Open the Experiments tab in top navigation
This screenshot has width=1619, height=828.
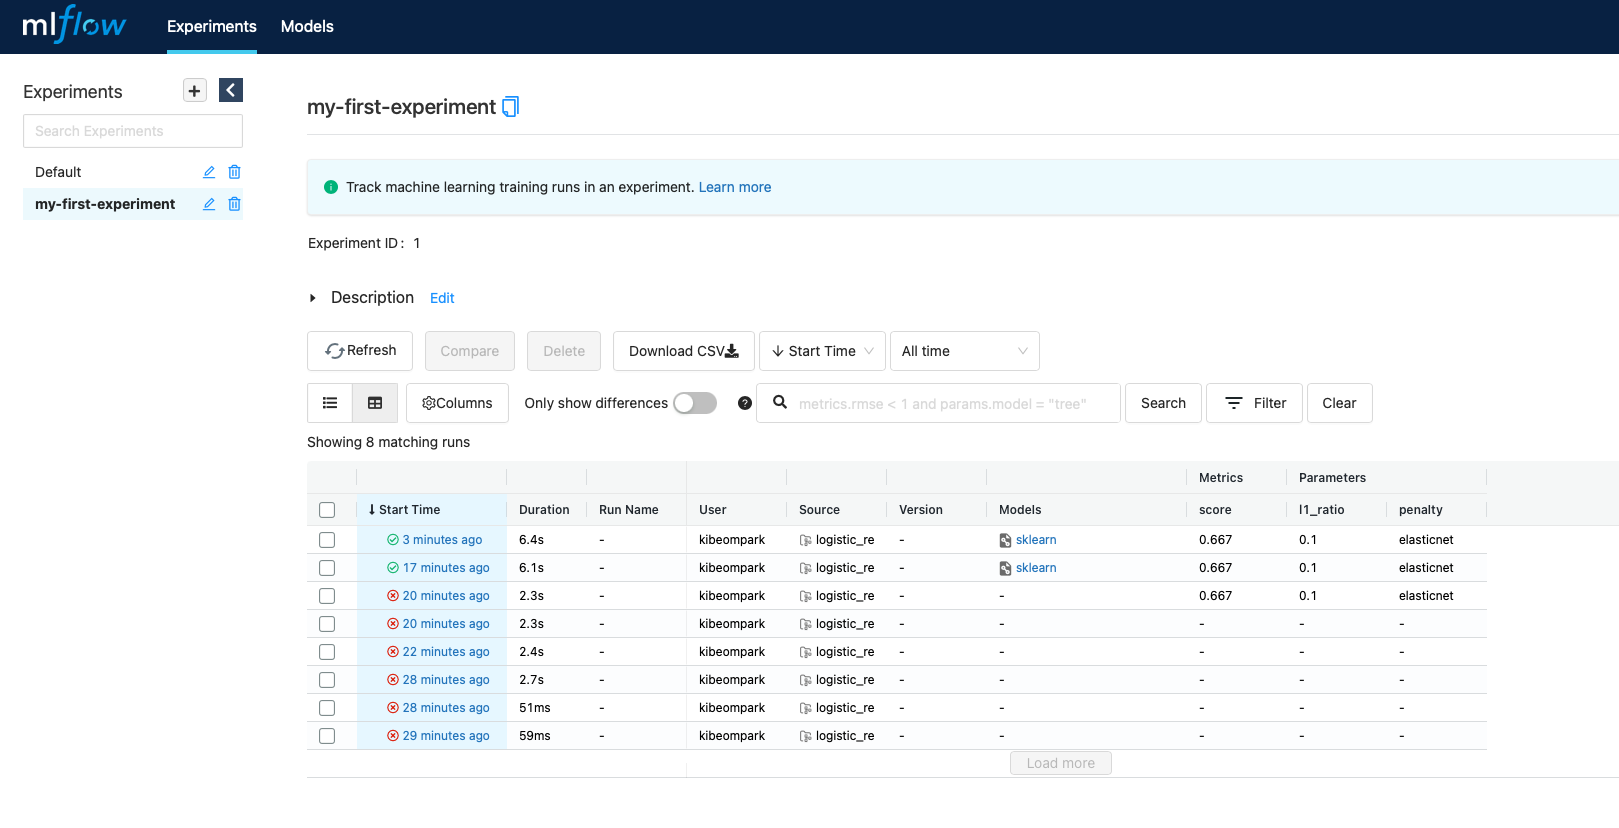(x=212, y=27)
